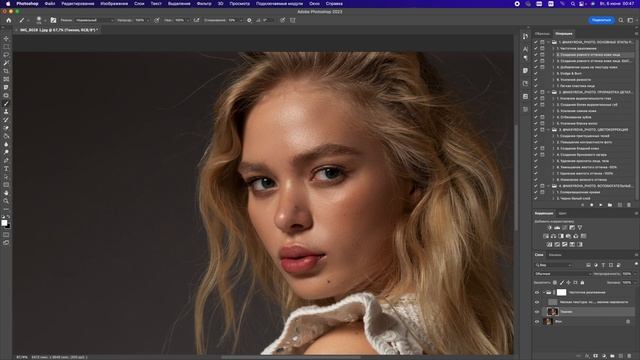Switch to the Операции tab
Image resolution: width=640 pixels, height=360 pixels.
click(x=564, y=33)
